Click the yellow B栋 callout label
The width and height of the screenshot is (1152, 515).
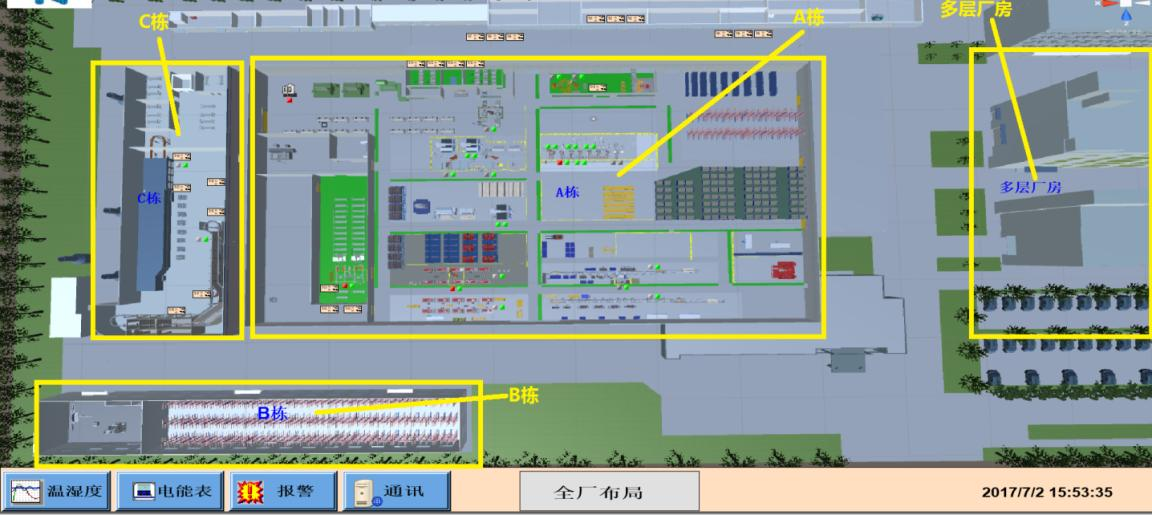[523, 395]
